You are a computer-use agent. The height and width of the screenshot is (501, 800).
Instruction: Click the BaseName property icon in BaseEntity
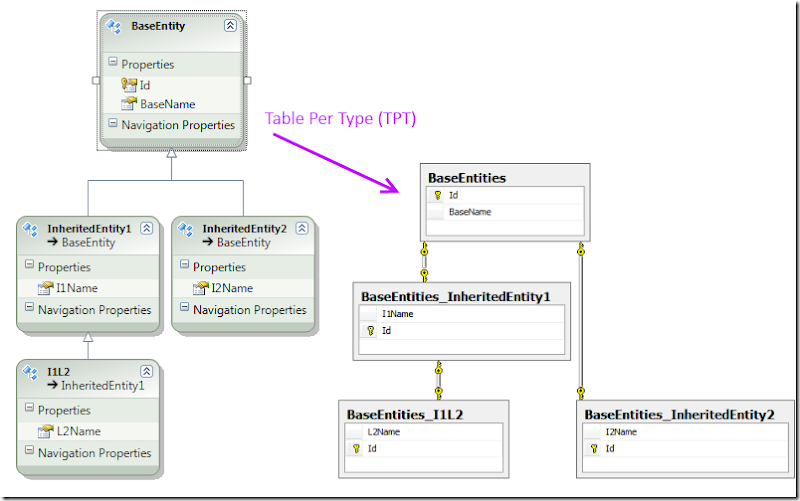(x=129, y=104)
